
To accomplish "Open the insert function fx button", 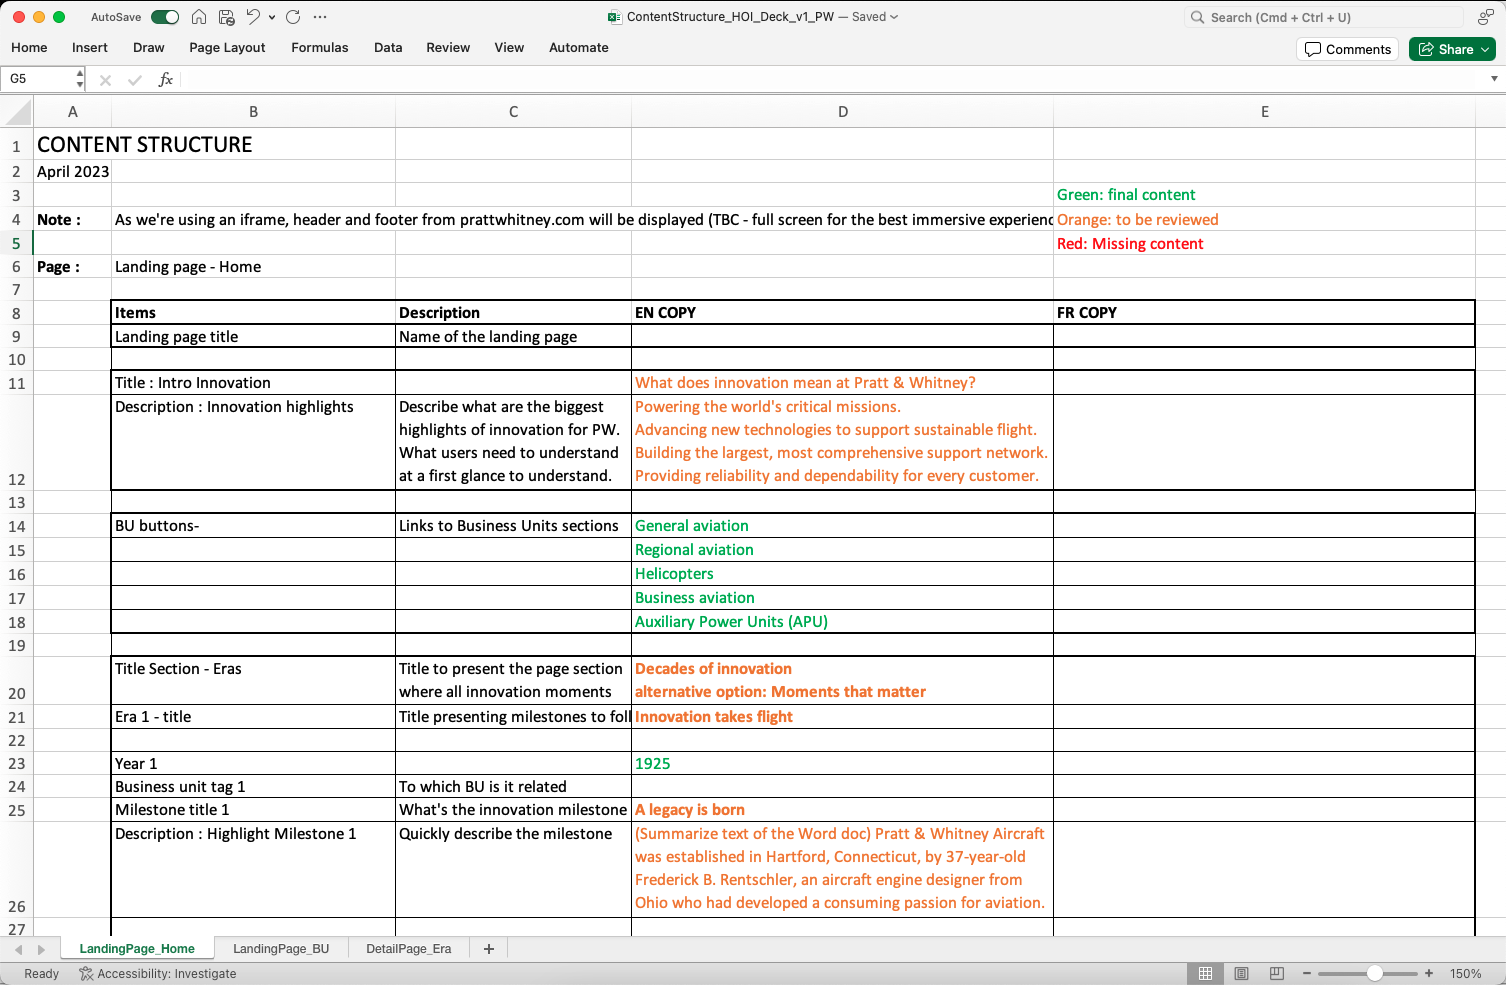I will click(x=166, y=79).
